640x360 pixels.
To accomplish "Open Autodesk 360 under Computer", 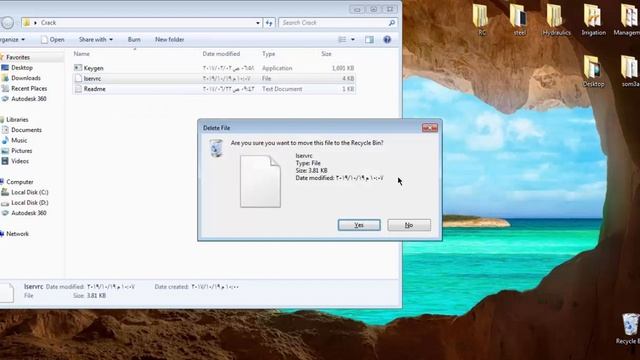I will tap(28, 213).
